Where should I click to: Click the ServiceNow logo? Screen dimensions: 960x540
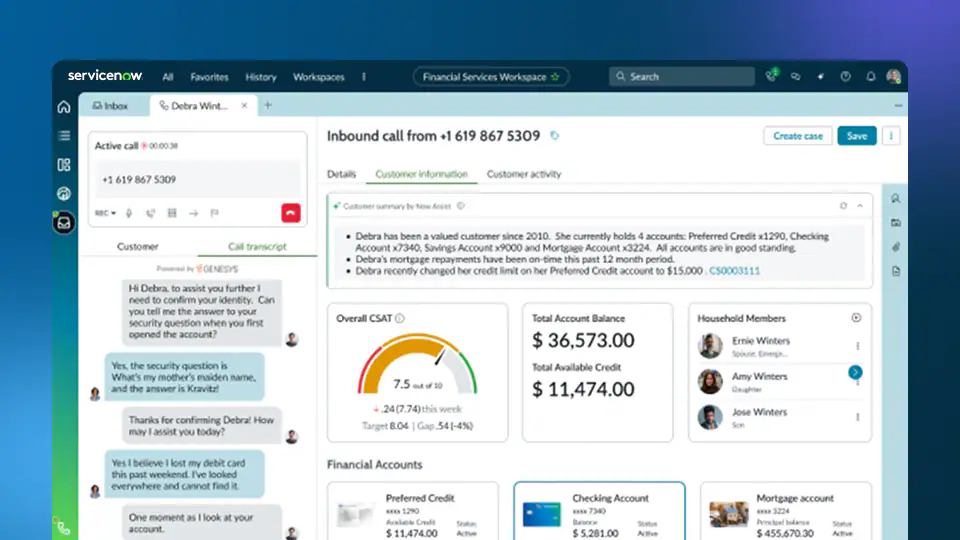click(x=105, y=76)
